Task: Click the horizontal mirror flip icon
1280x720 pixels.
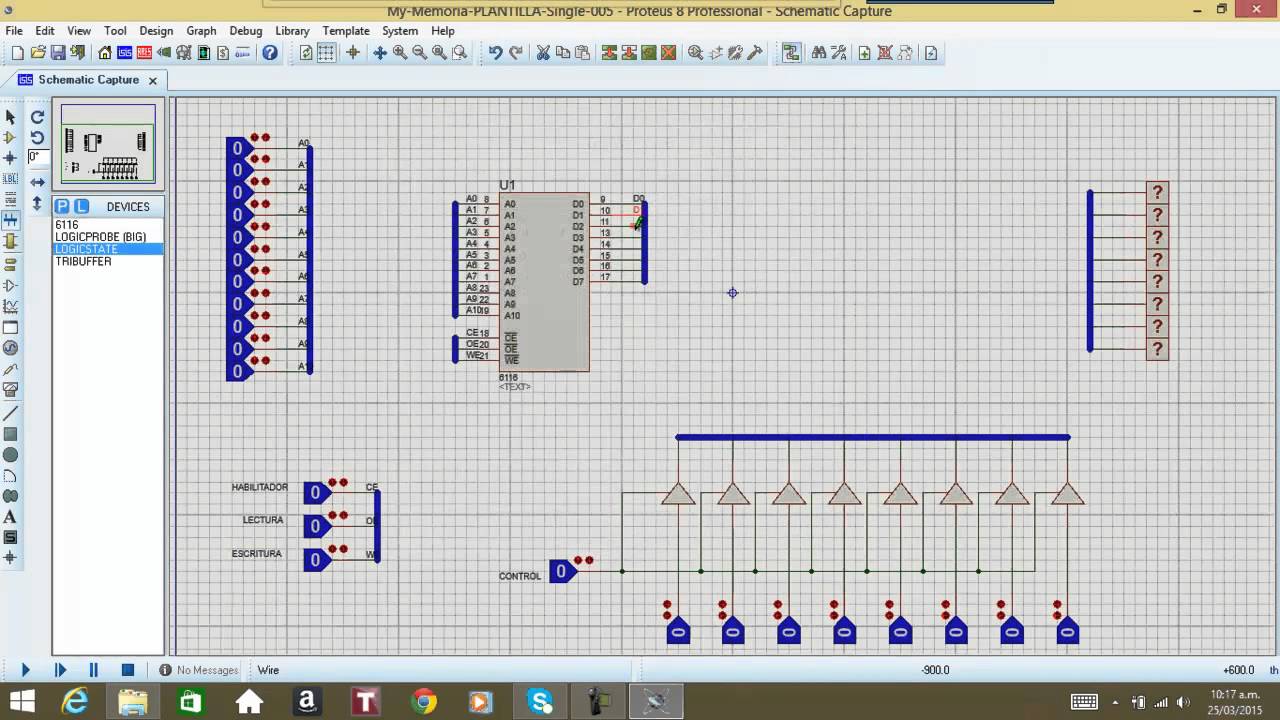Action: tap(37, 182)
